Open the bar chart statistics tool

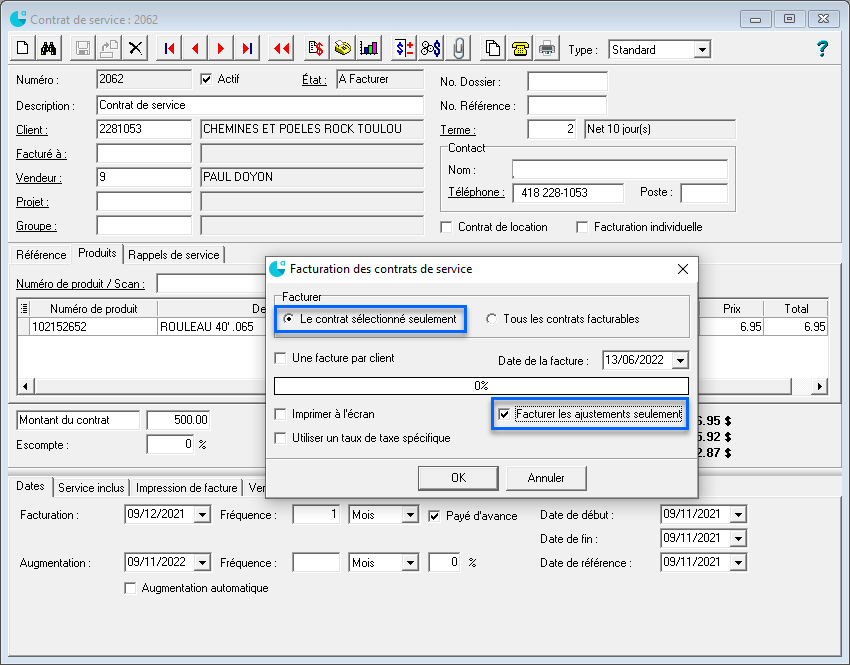pyautogui.click(x=368, y=47)
